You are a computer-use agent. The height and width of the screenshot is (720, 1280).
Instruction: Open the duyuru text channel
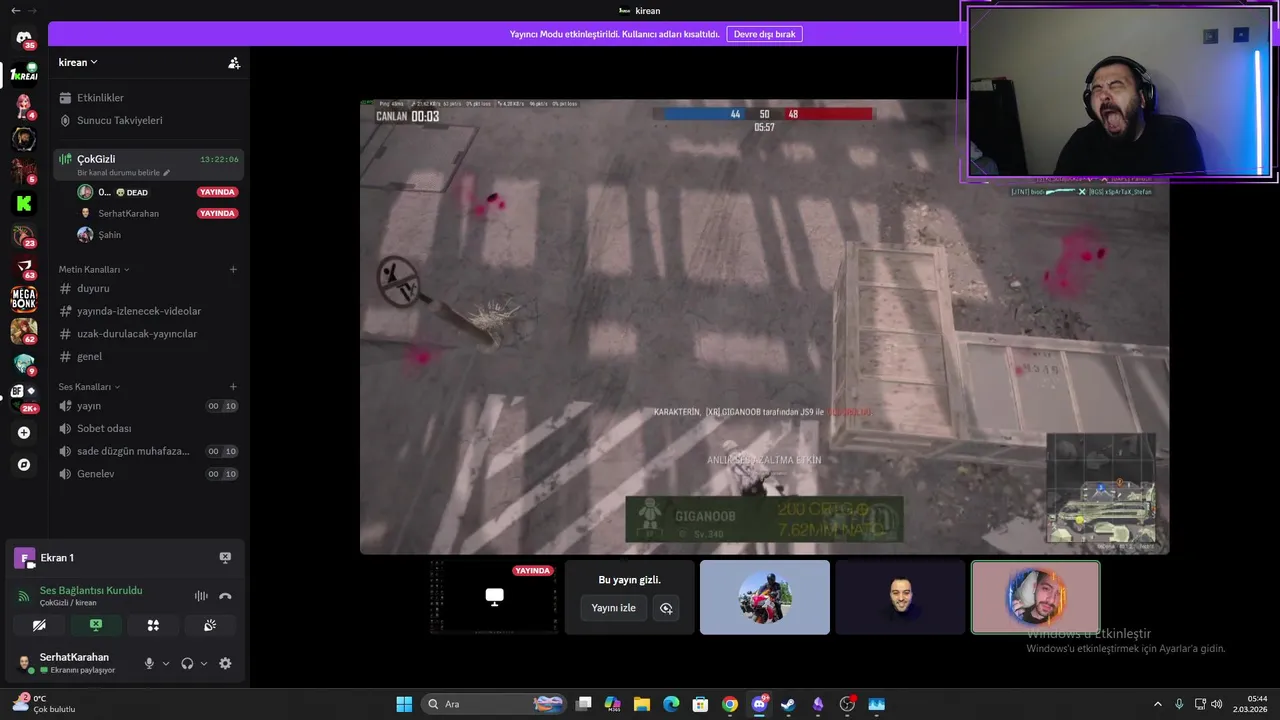(148, 288)
